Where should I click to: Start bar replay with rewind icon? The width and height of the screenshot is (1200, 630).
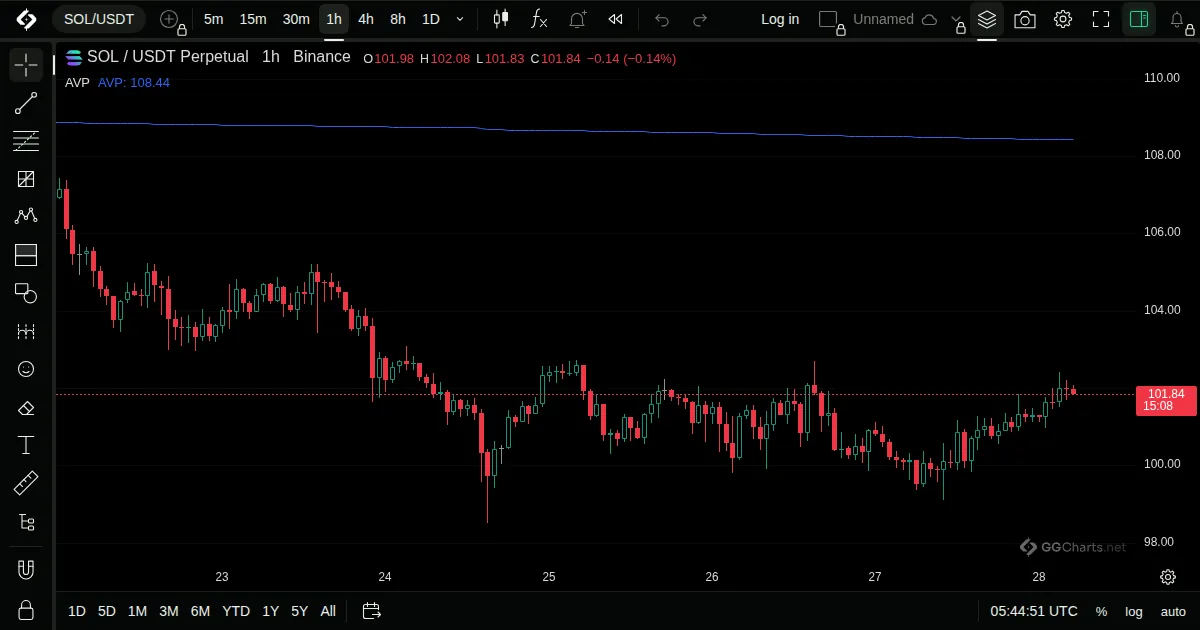point(616,19)
